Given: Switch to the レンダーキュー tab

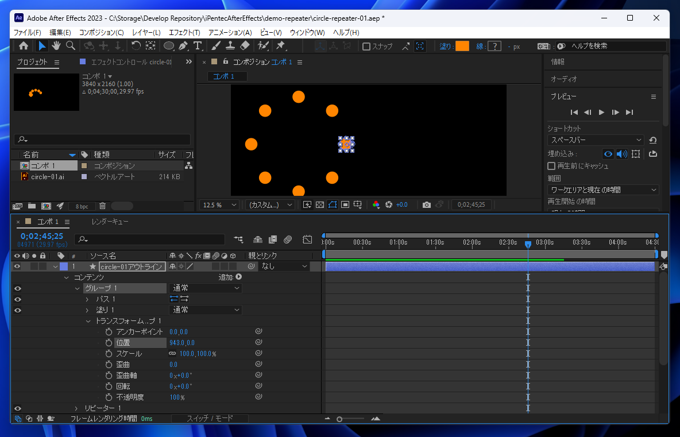Looking at the screenshot, I should tap(110, 221).
